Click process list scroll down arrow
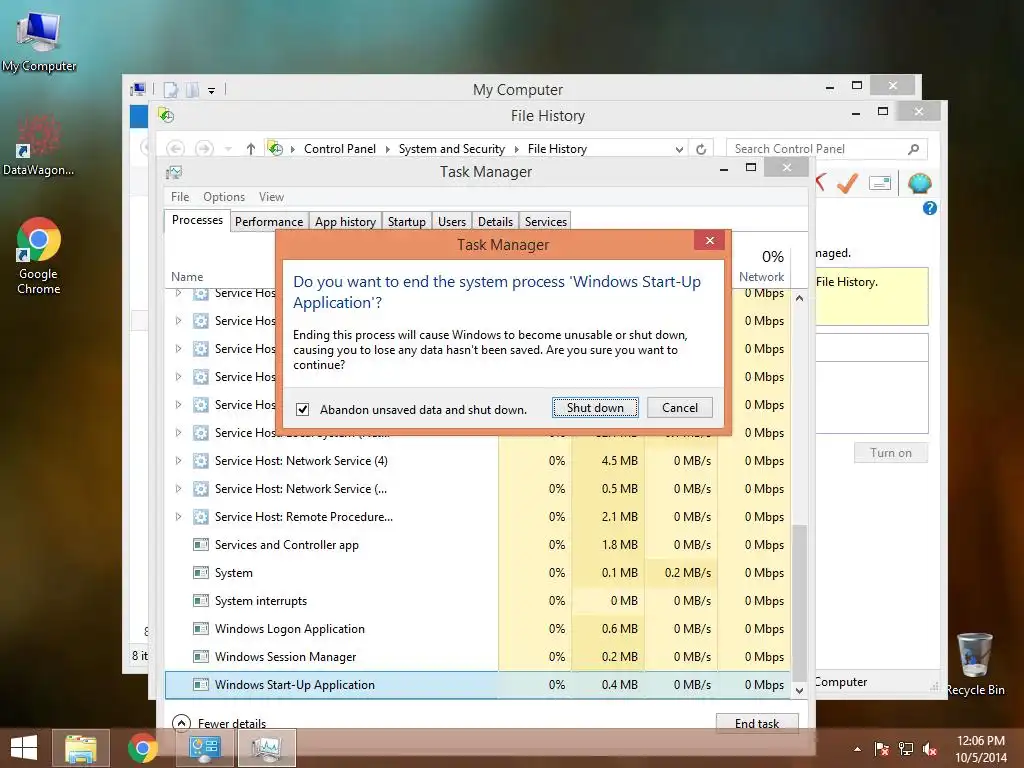 799,690
